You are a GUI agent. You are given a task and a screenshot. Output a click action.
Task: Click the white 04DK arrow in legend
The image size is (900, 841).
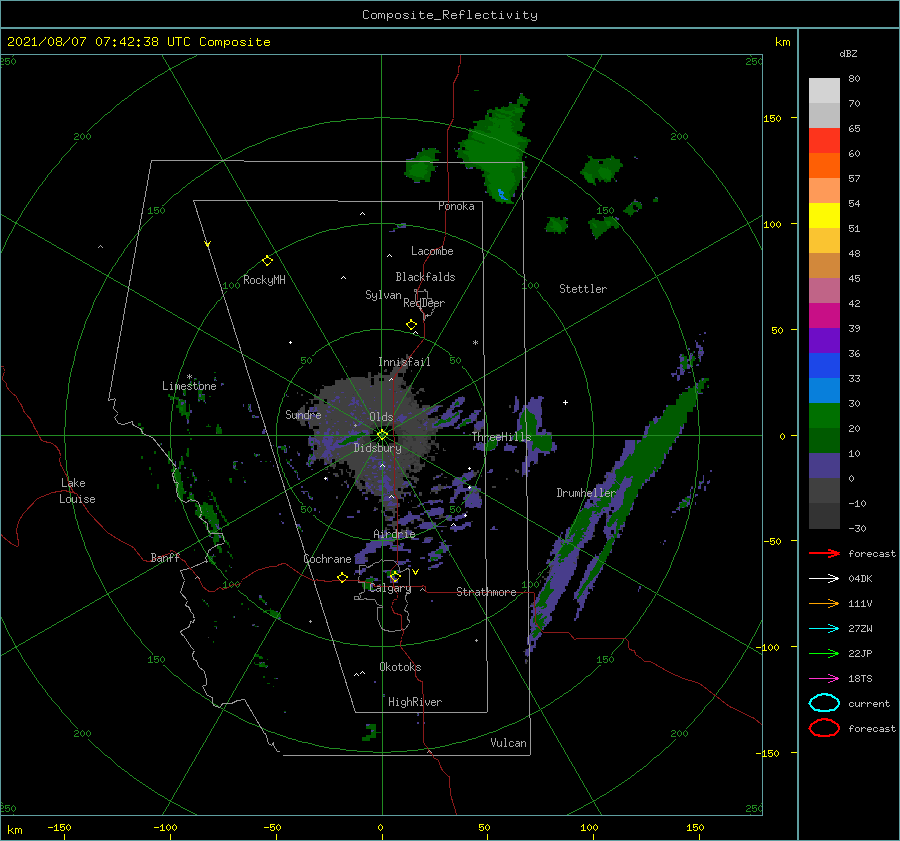(824, 579)
